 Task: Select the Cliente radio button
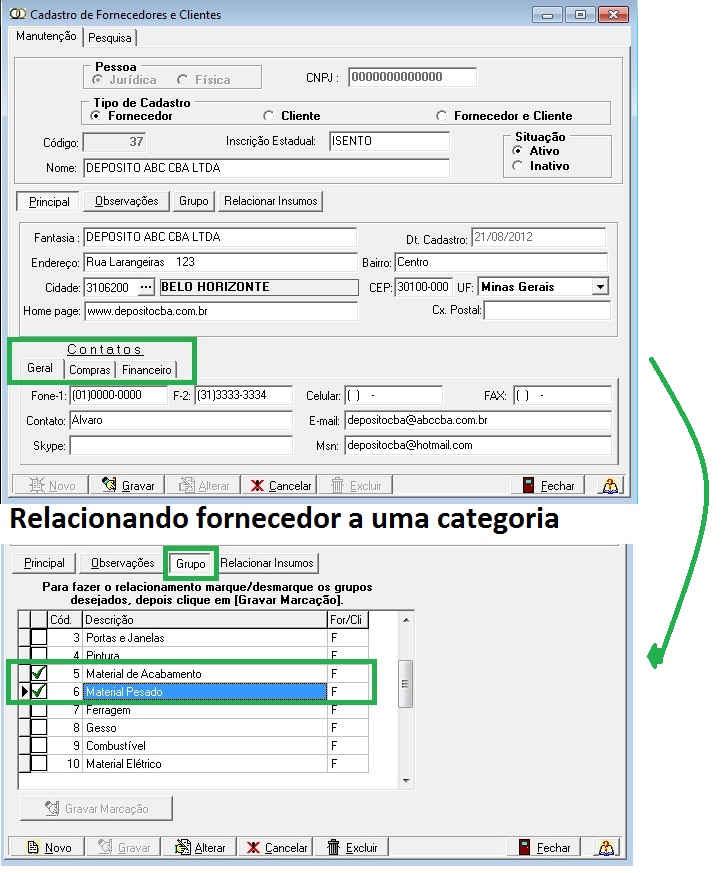pos(268,116)
